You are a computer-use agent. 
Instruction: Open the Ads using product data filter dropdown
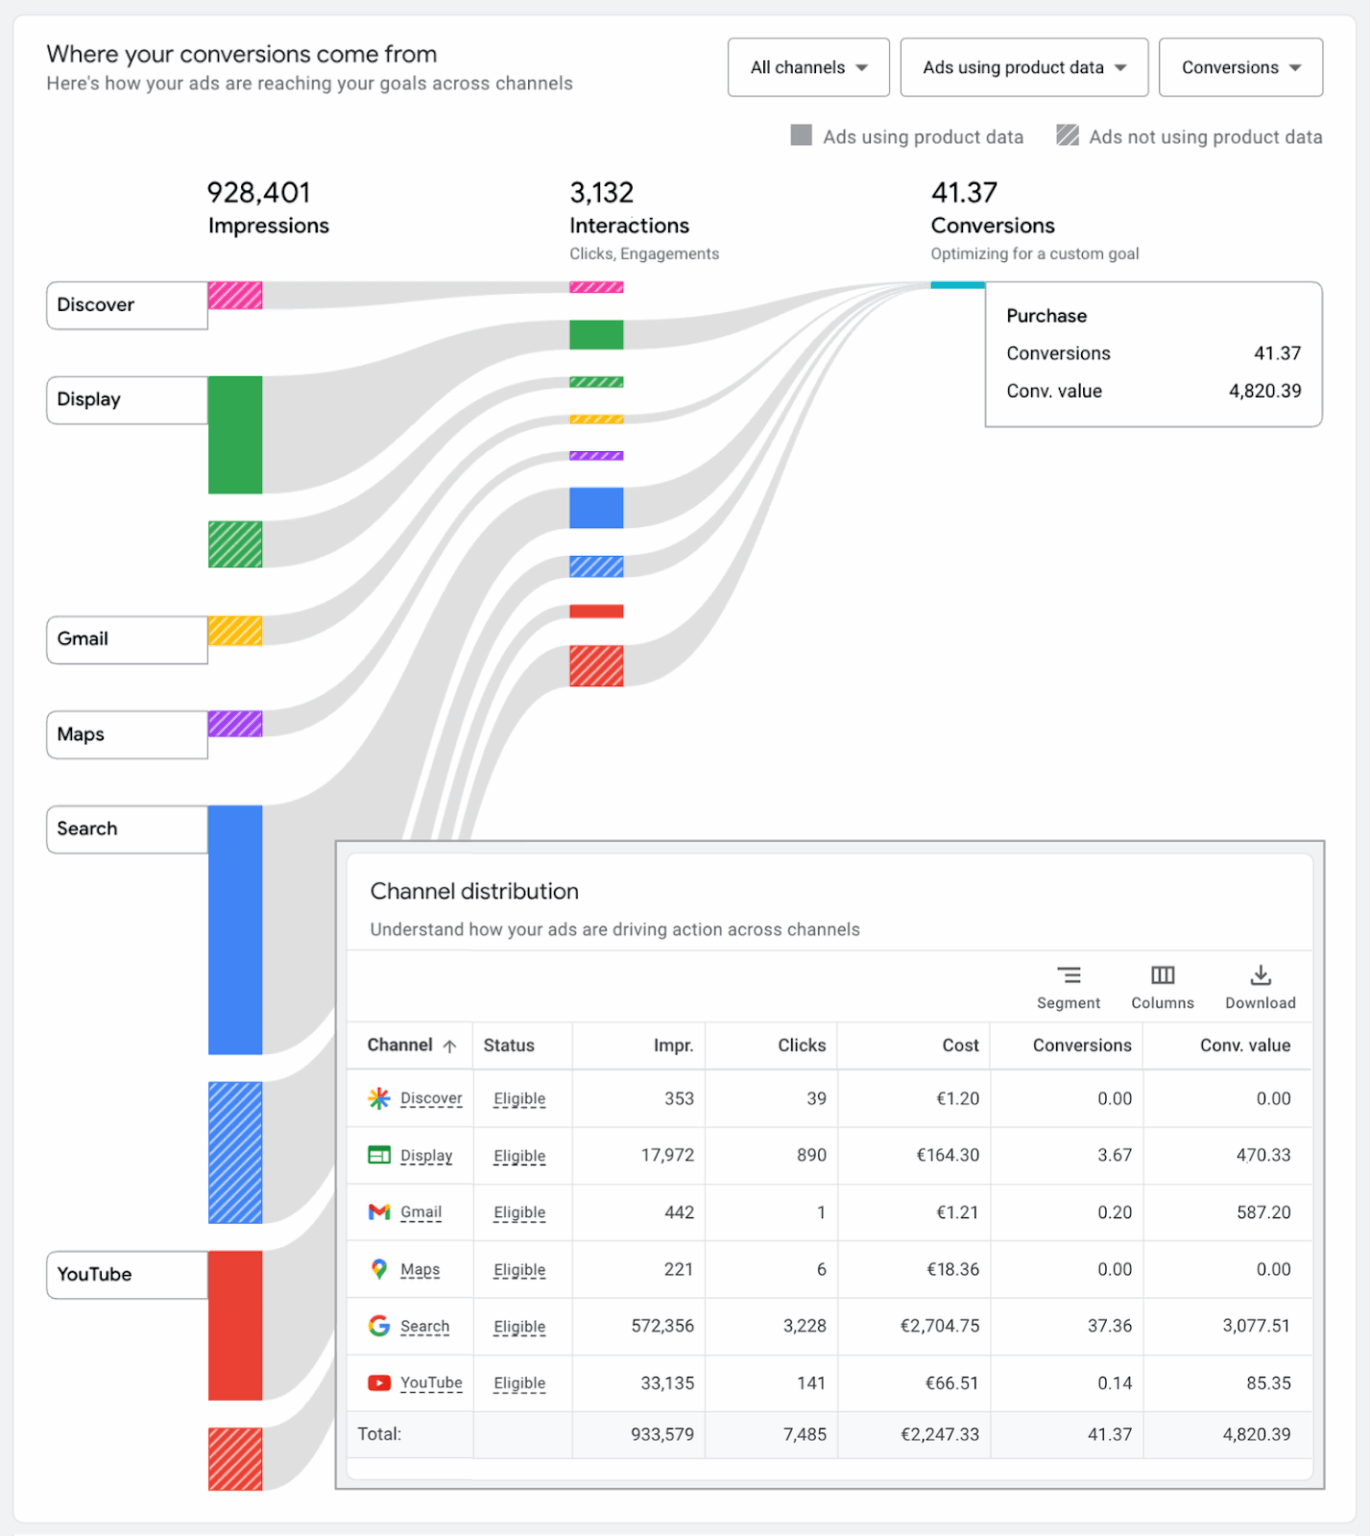coord(1023,67)
